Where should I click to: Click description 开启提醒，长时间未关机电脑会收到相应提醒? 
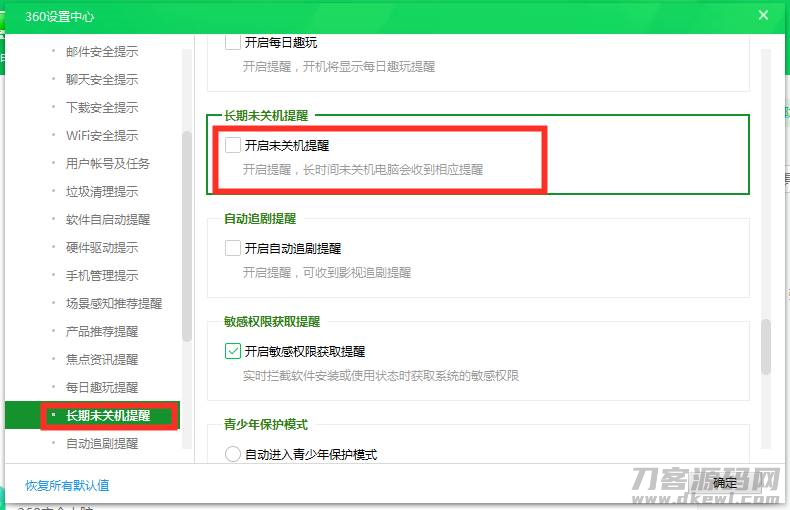363,169
